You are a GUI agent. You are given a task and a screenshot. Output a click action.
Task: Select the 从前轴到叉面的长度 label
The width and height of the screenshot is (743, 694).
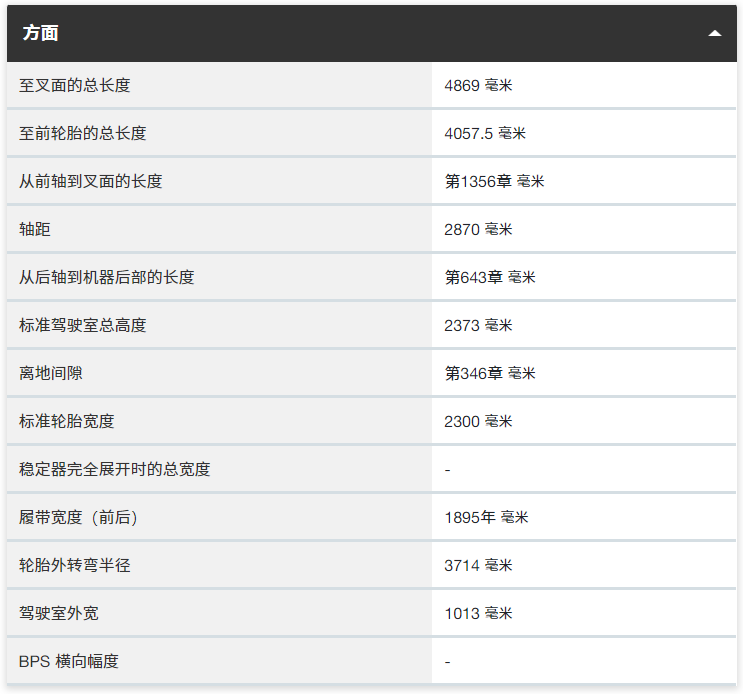pyautogui.click(x=91, y=182)
